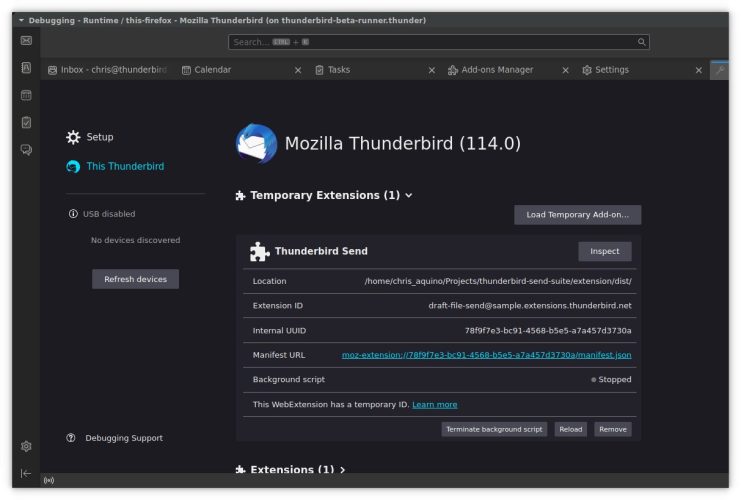The image size is (741, 500).
Task: Open the Tasks space icon in sidebar
Action: point(26,123)
